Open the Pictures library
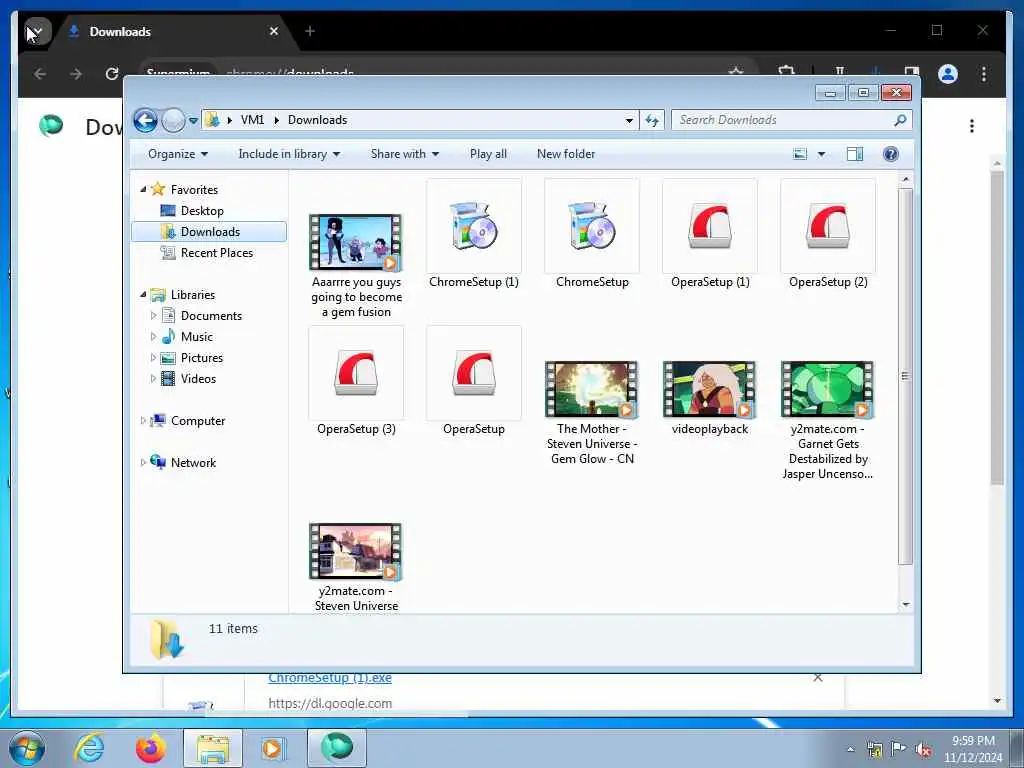 (201, 358)
